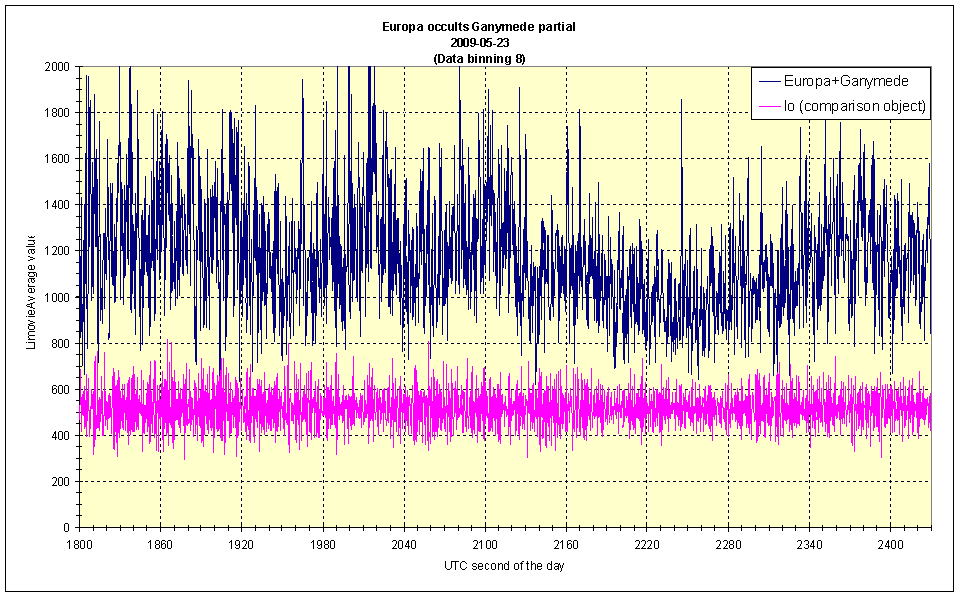
Task: Click x-axis label 2160
Action: 566,545
